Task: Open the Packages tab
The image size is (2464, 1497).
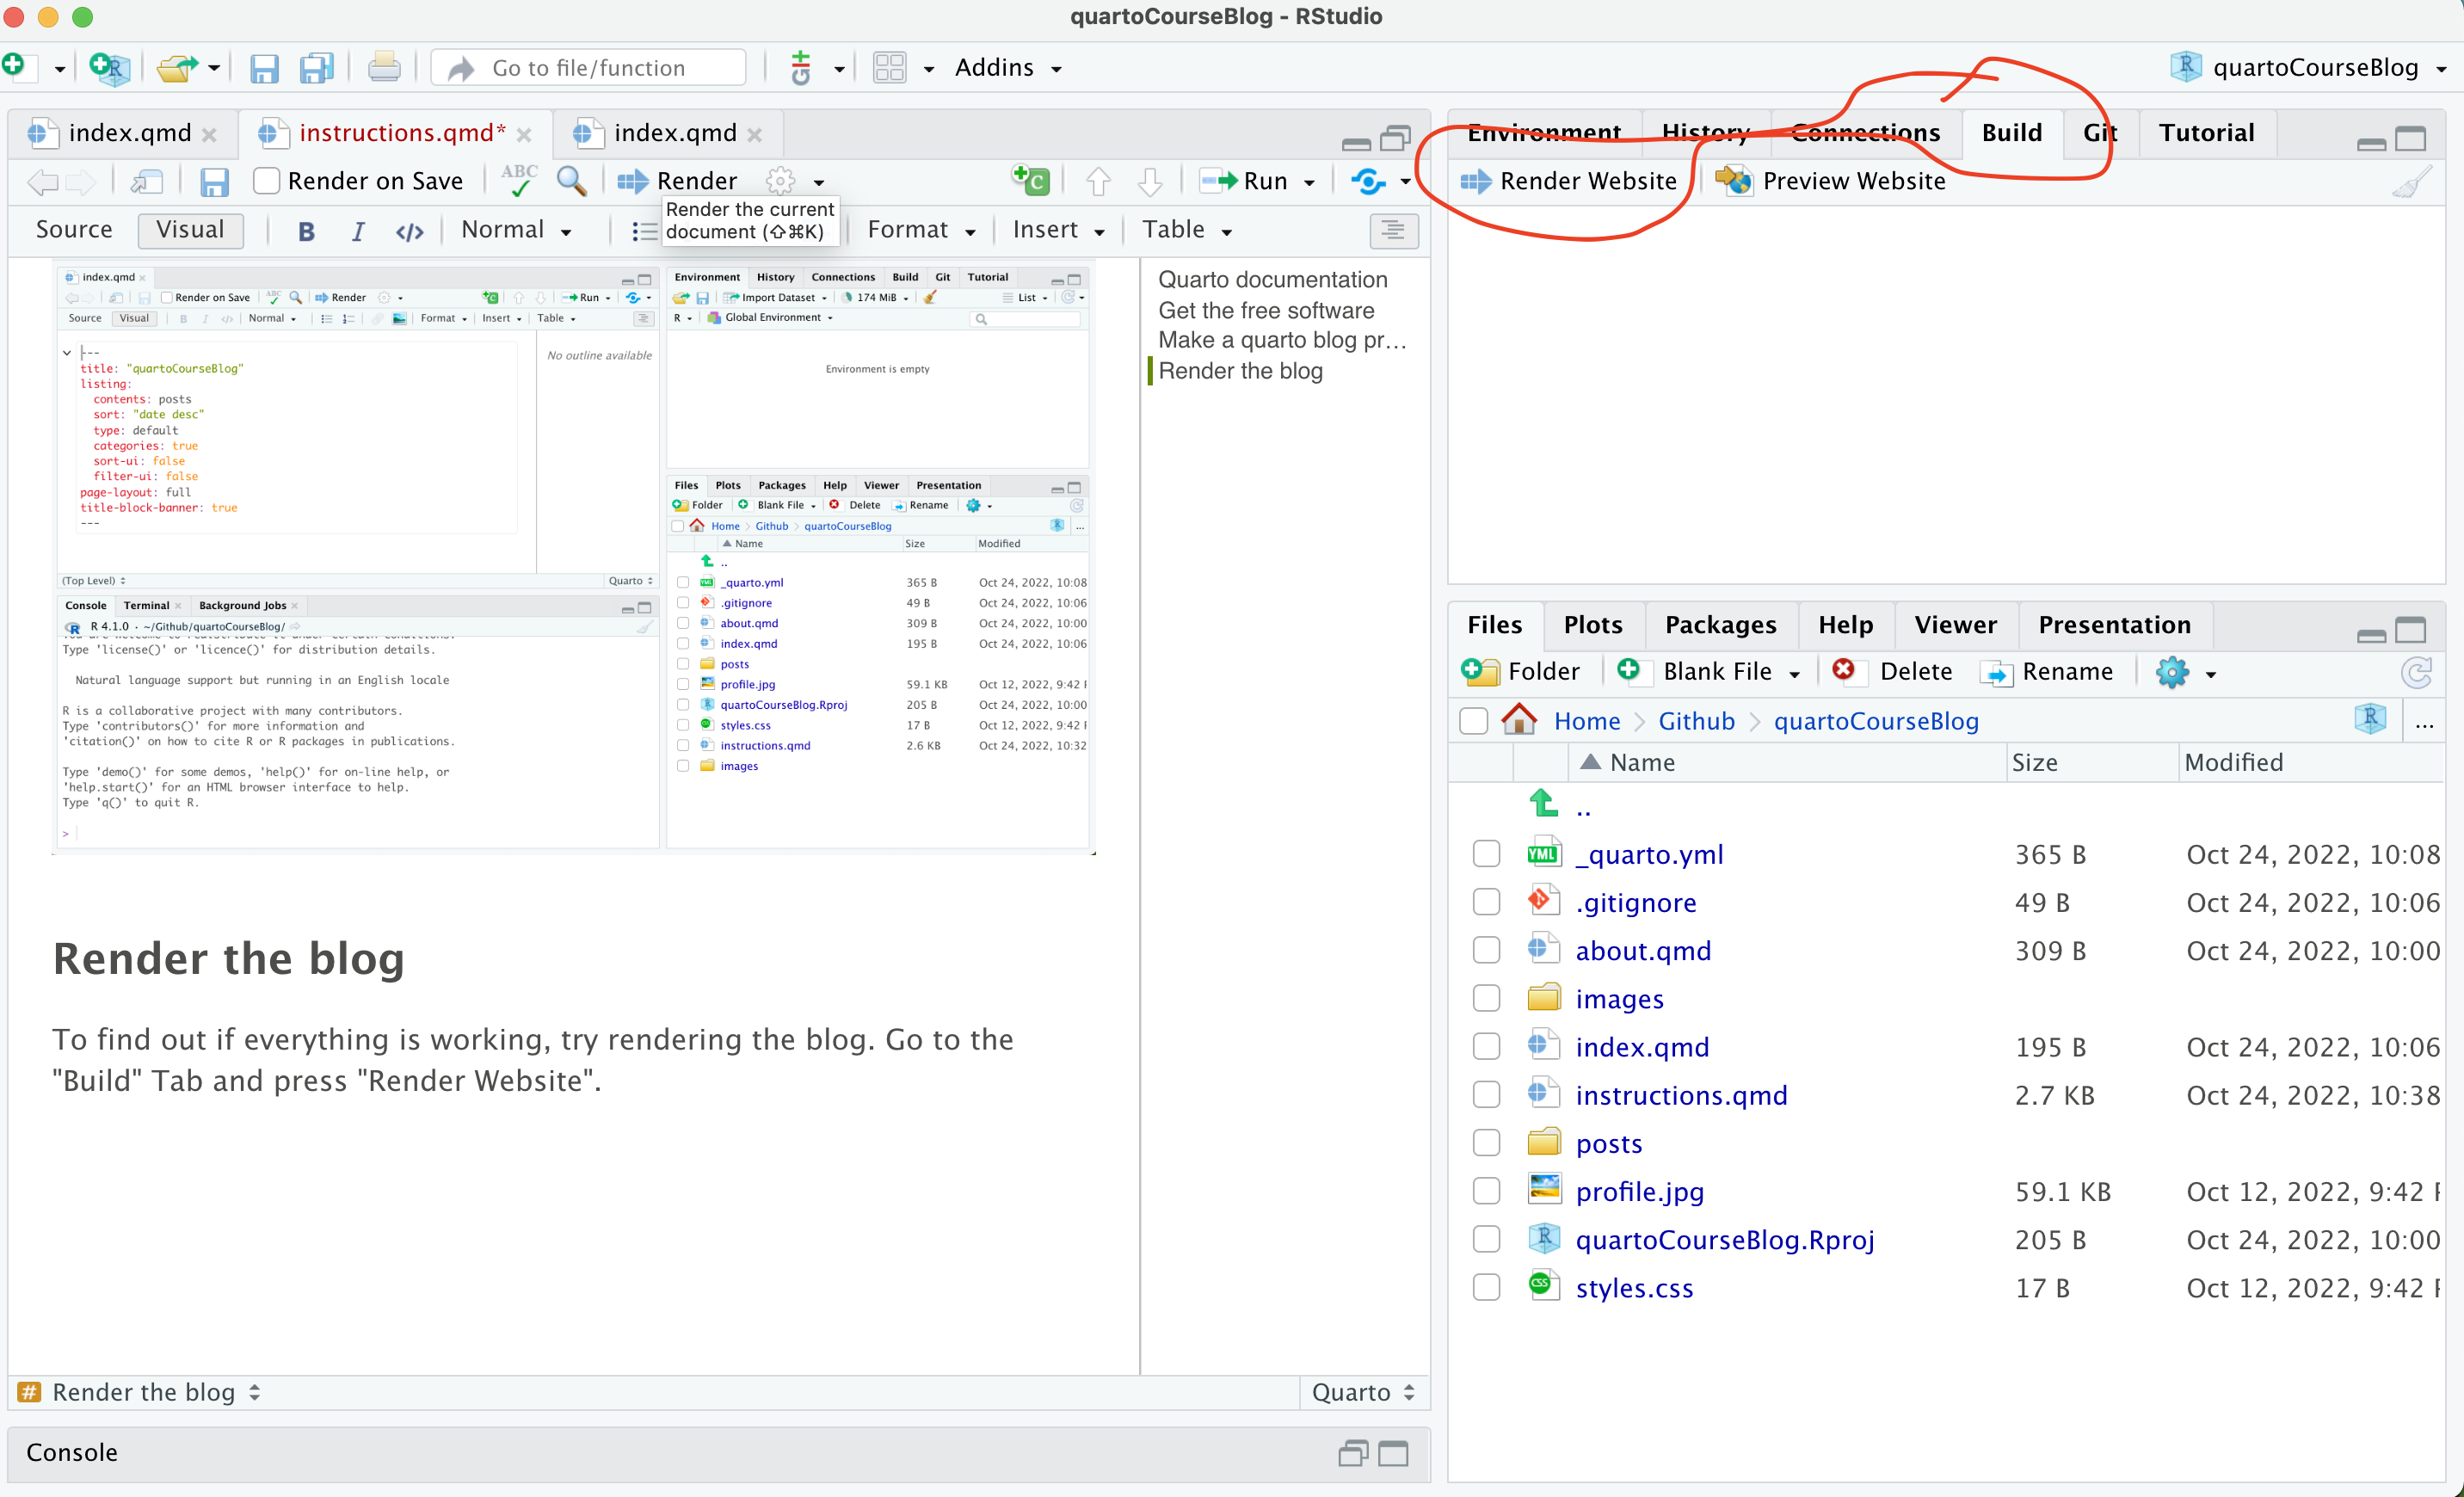Action: tap(1720, 625)
